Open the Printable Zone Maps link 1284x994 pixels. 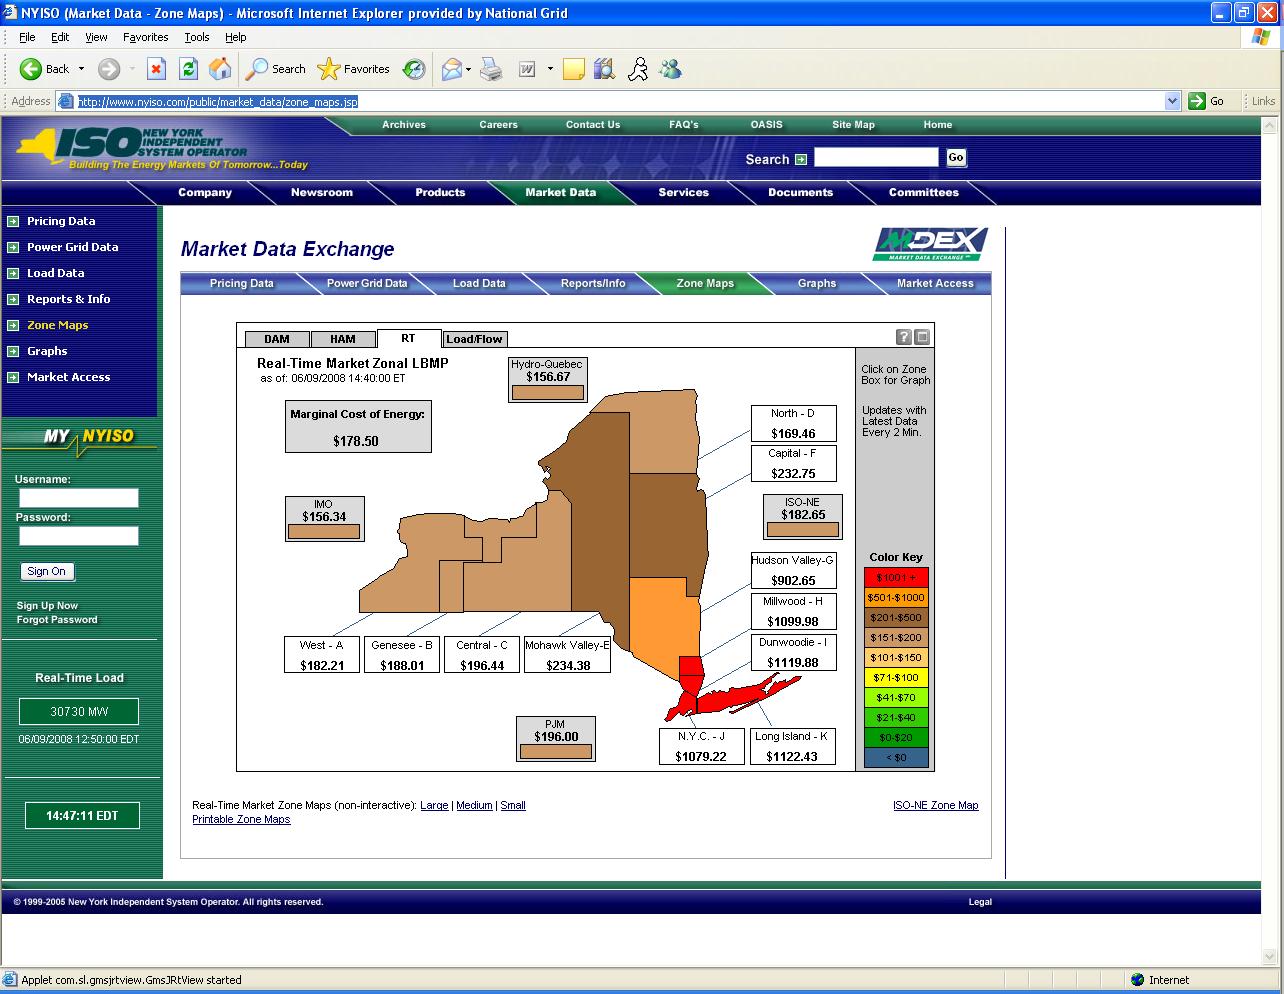click(241, 819)
